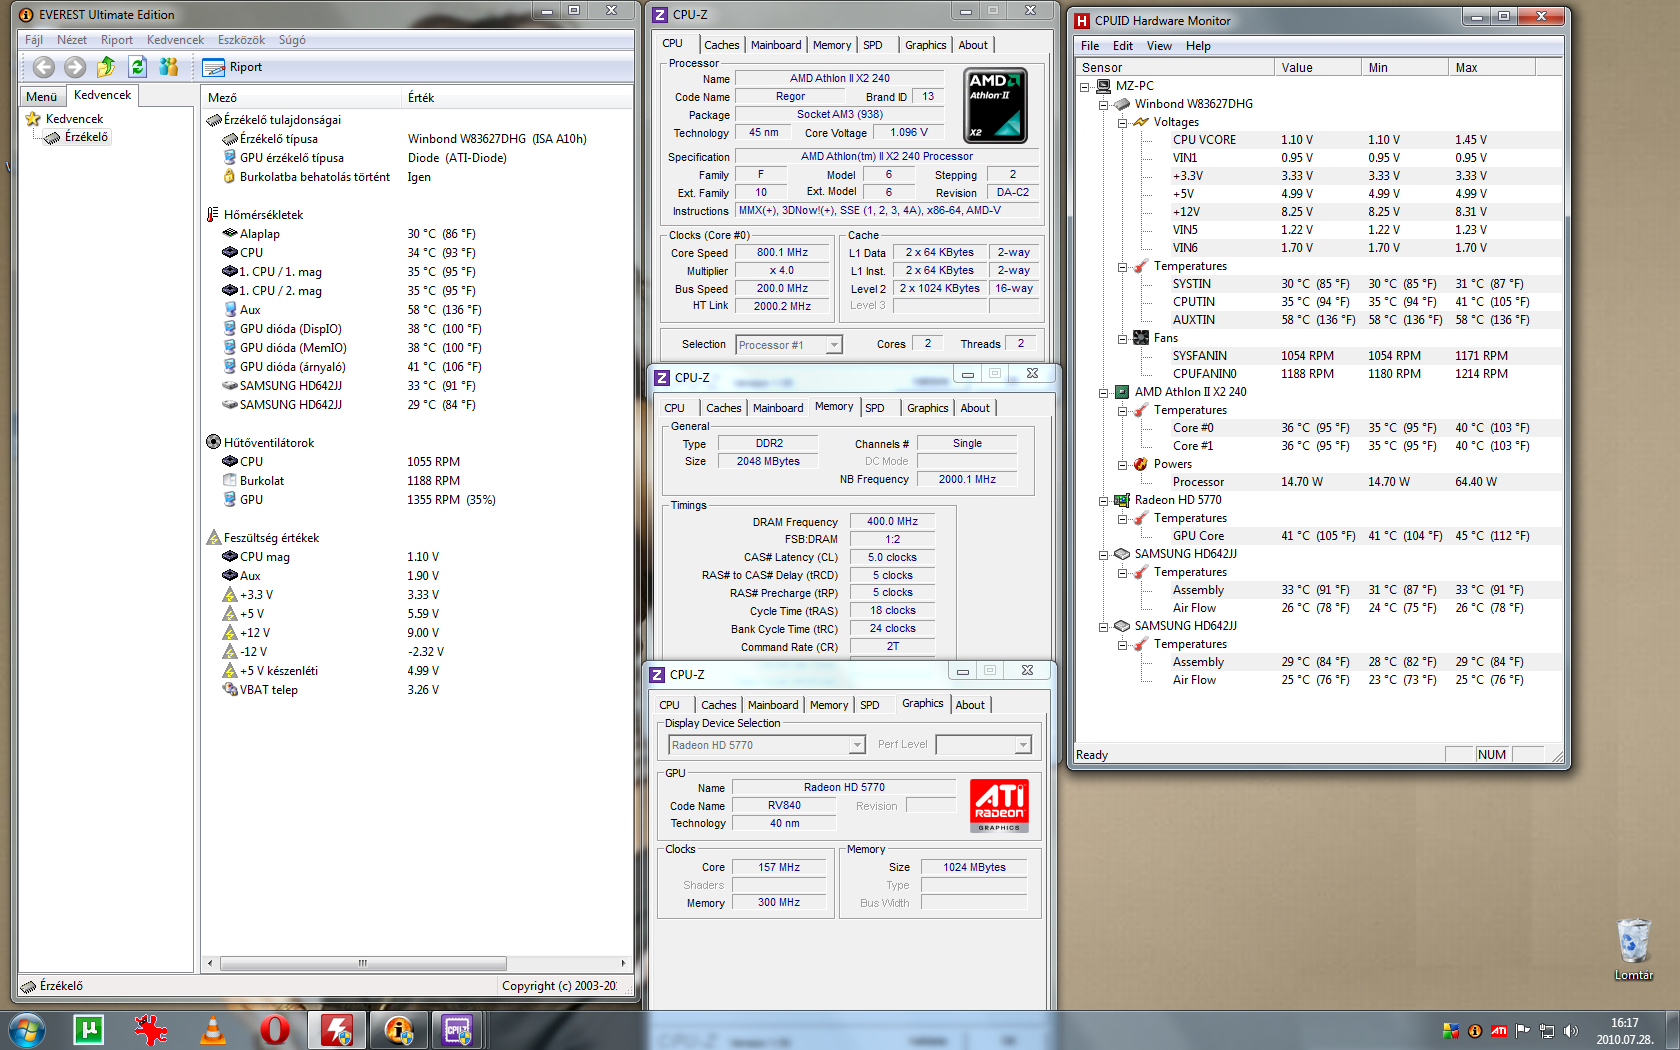This screenshot has width=1680, height=1050.
Task: Click the scrollbar right arrow in EVEREST
Action: 623,964
